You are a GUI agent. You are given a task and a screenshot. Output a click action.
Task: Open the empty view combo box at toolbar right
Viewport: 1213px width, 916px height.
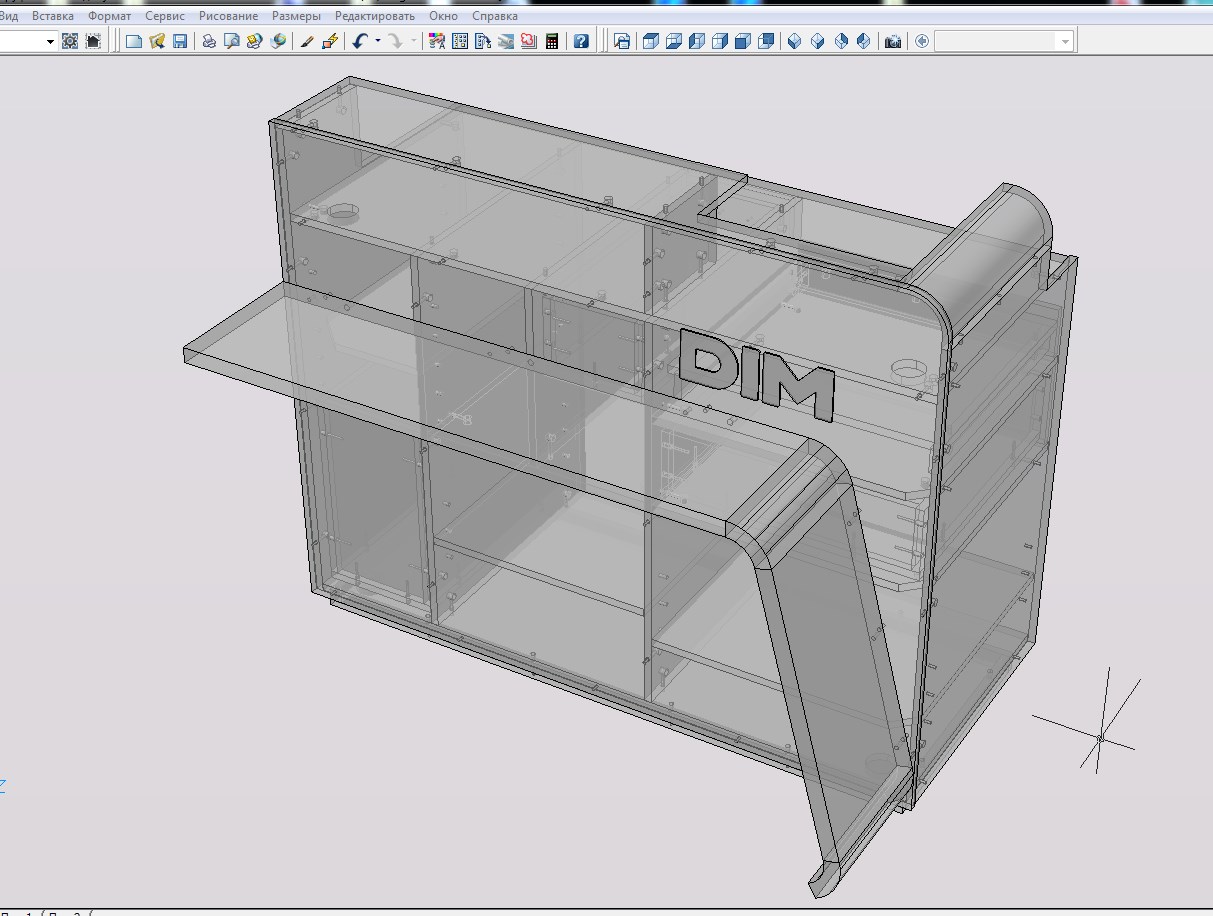click(x=1004, y=41)
